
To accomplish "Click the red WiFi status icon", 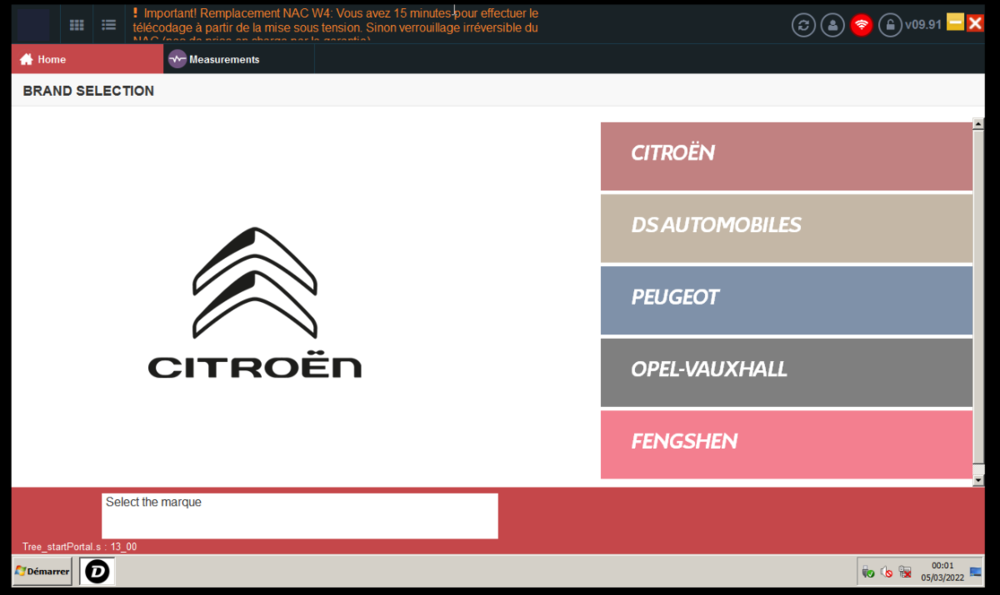I will coord(861,24).
